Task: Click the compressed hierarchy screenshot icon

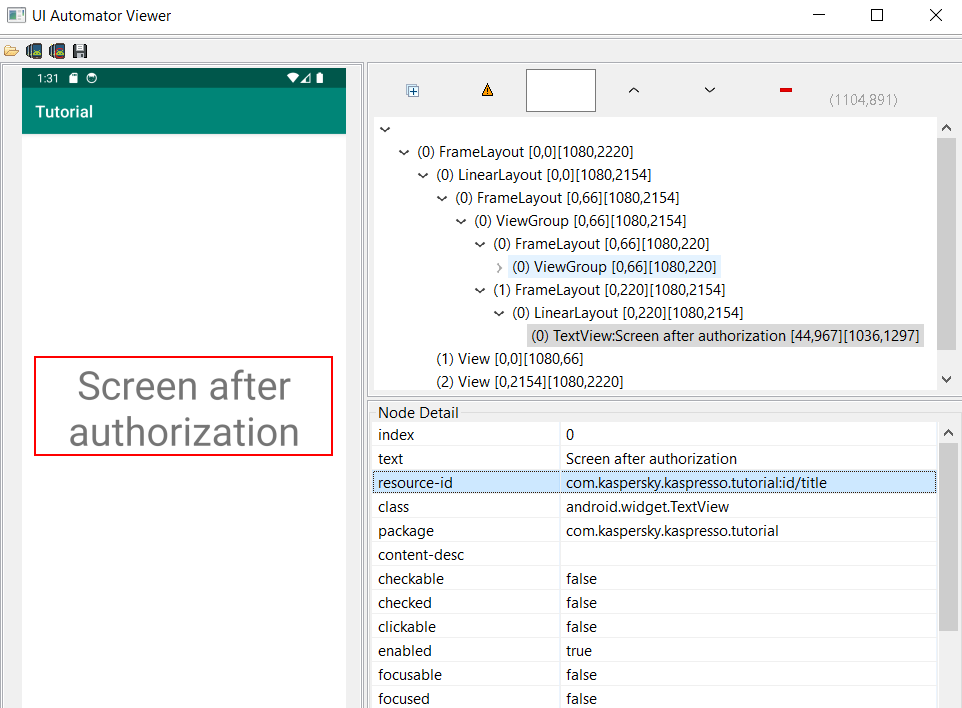Action: coord(57,51)
